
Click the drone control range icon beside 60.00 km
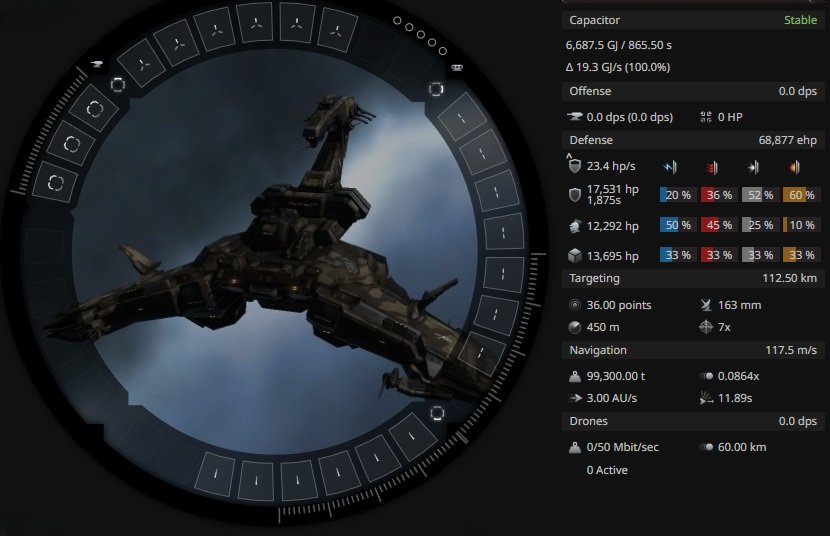click(x=707, y=447)
